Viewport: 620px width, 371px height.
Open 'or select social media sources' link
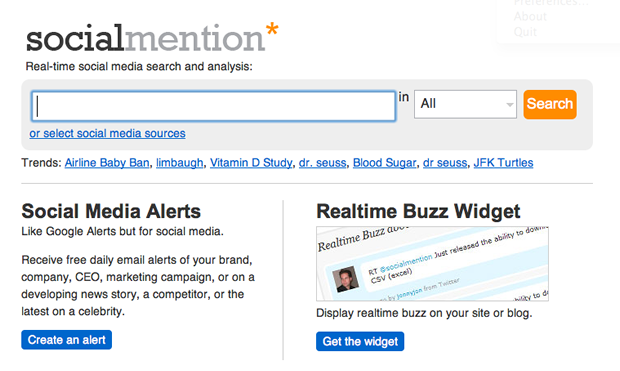click(x=107, y=133)
